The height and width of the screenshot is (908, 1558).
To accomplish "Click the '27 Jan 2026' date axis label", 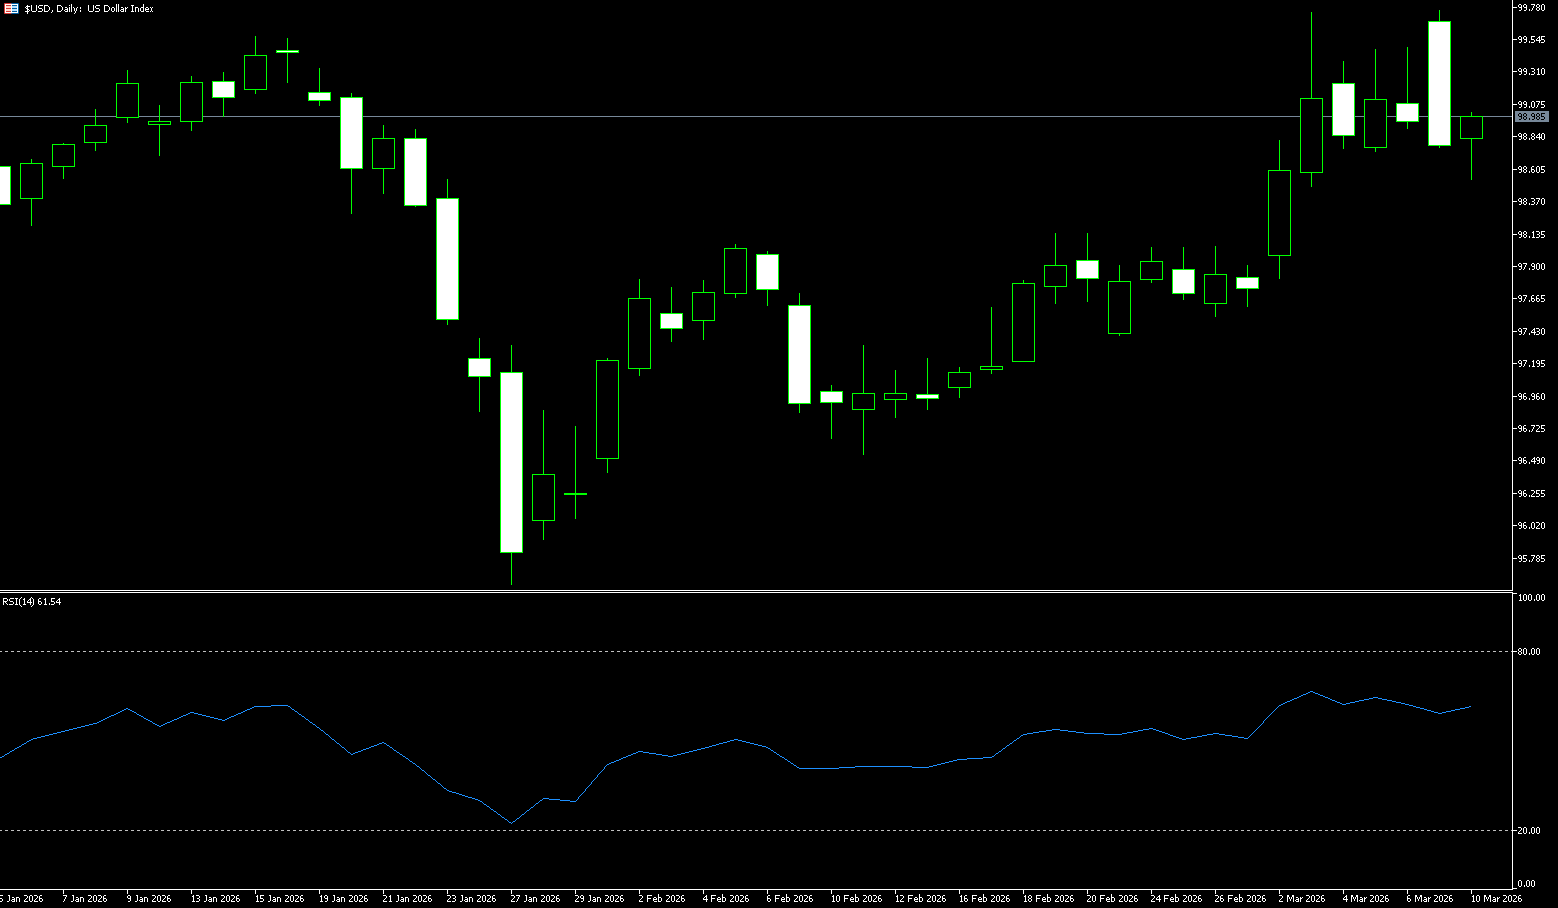I will point(535,898).
